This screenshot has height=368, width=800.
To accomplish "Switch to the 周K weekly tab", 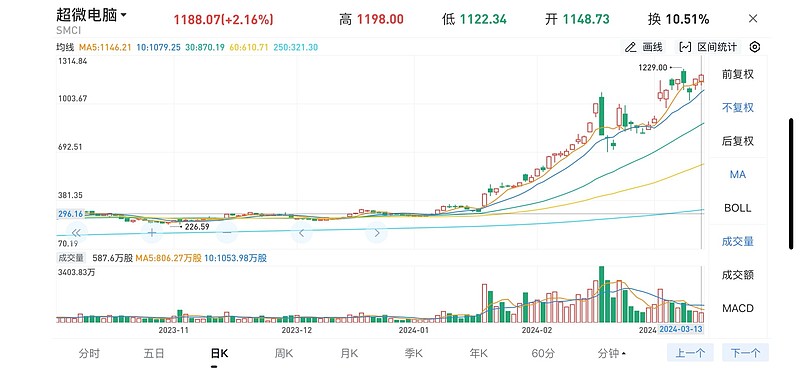I will [x=283, y=353].
